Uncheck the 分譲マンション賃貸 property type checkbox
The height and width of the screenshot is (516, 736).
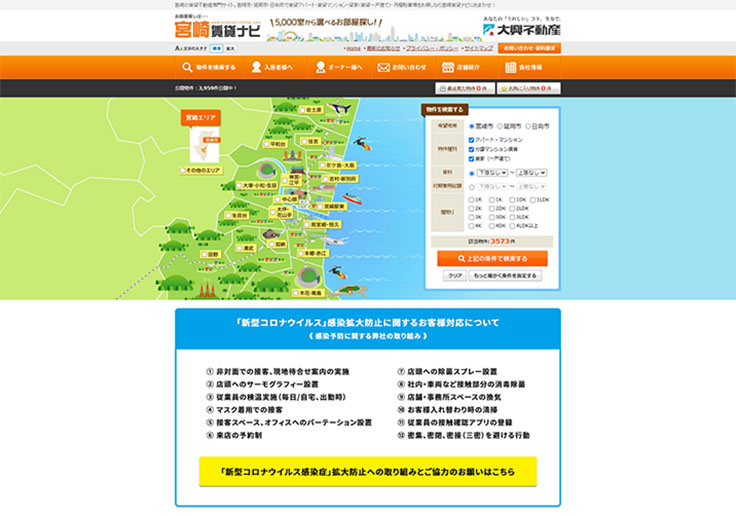coord(471,149)
